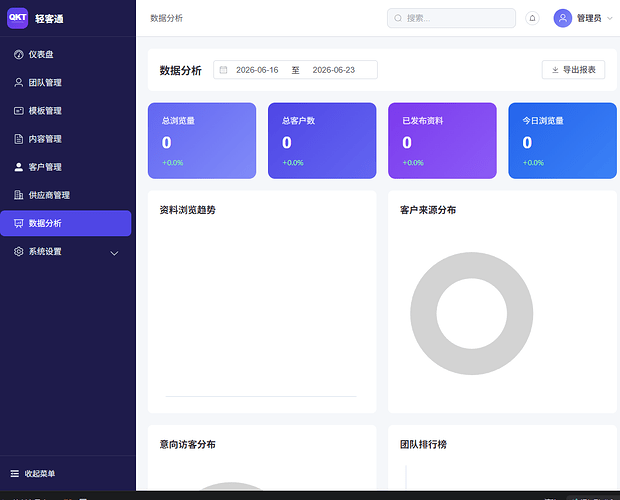Open 供应商管理 menu item
Viewport: 620px width, 500px height.
(x=66, y=195)
